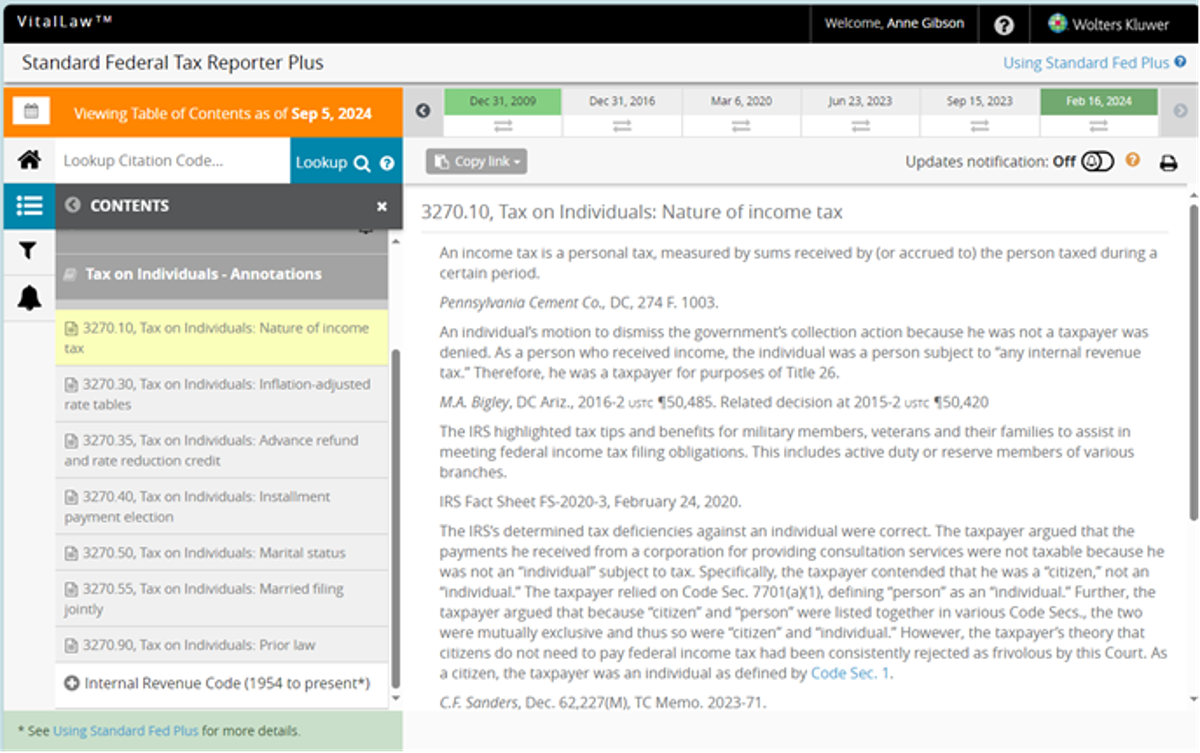Open the help question mark in the header

(x=1004, y=24)
